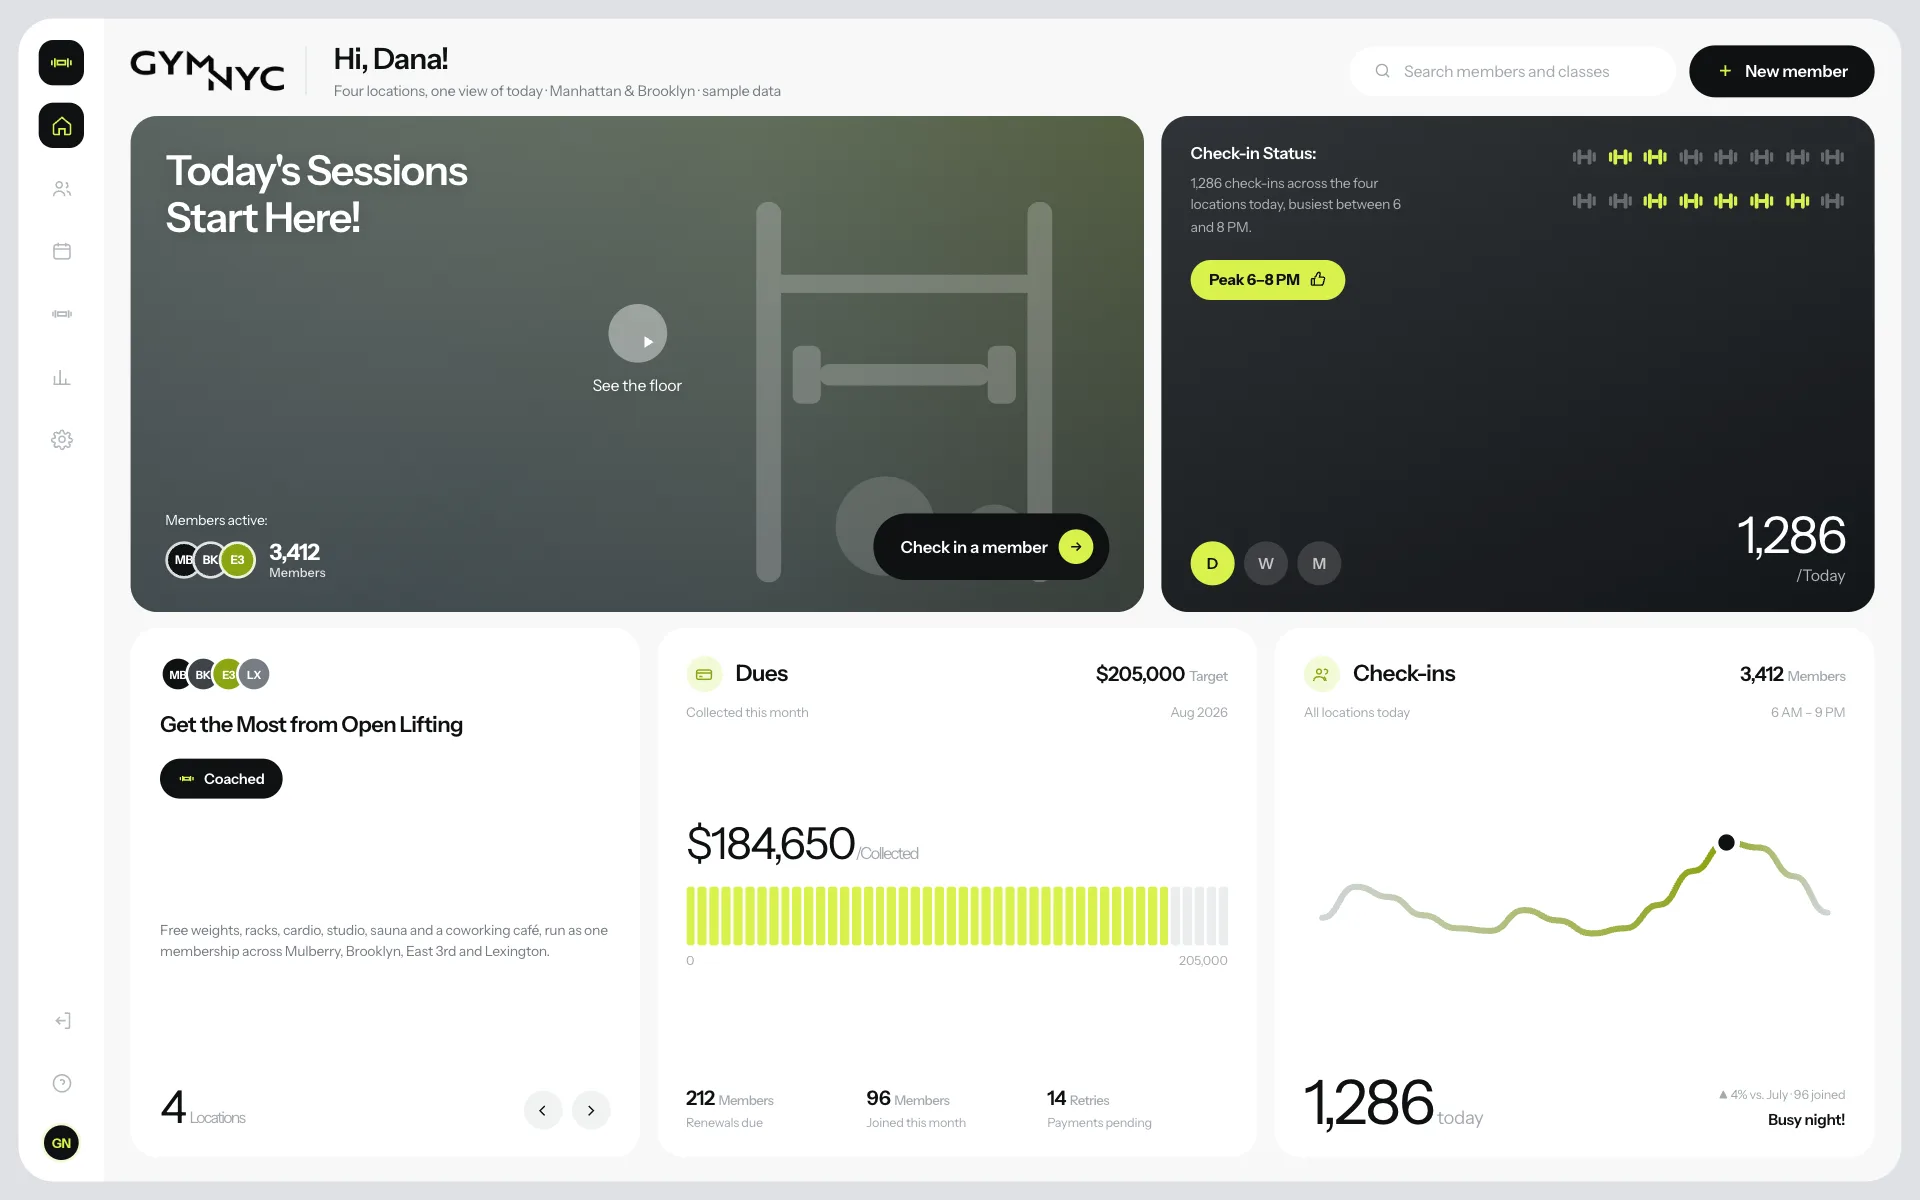Image resolution: width=1920 pixels, height=1200 pixels.
Task: Click Check in a member button
Action: [x=991, y=547]
